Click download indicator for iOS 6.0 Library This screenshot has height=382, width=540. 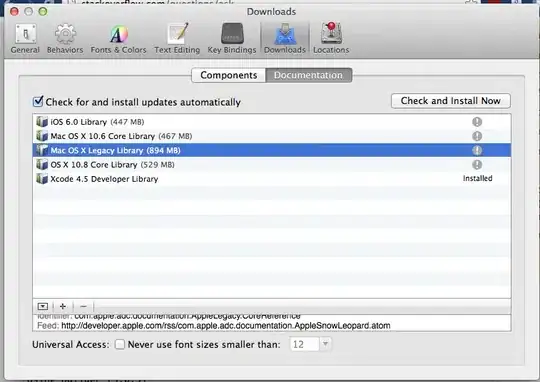click(477, 122)
